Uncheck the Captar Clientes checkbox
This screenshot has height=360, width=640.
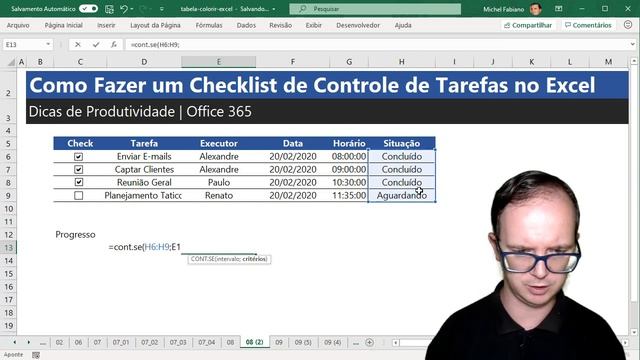pos(78,169)
